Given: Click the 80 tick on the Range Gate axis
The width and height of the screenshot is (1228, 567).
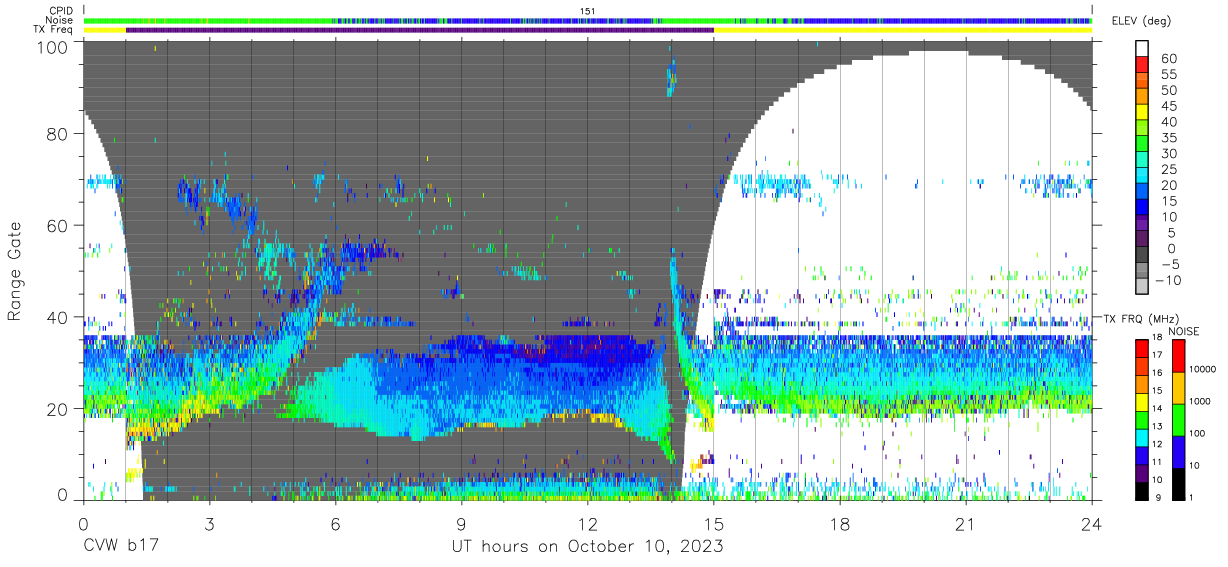Looking at the screenshot, I should pyautogui.click(x=58, y=134).
